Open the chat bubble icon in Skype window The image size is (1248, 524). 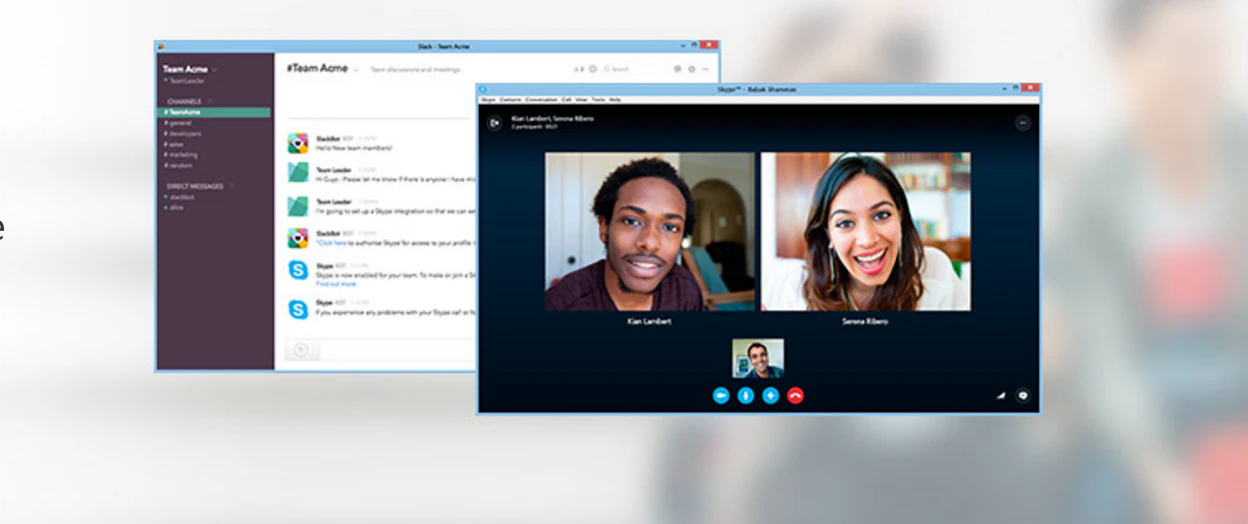point(1022,396)
